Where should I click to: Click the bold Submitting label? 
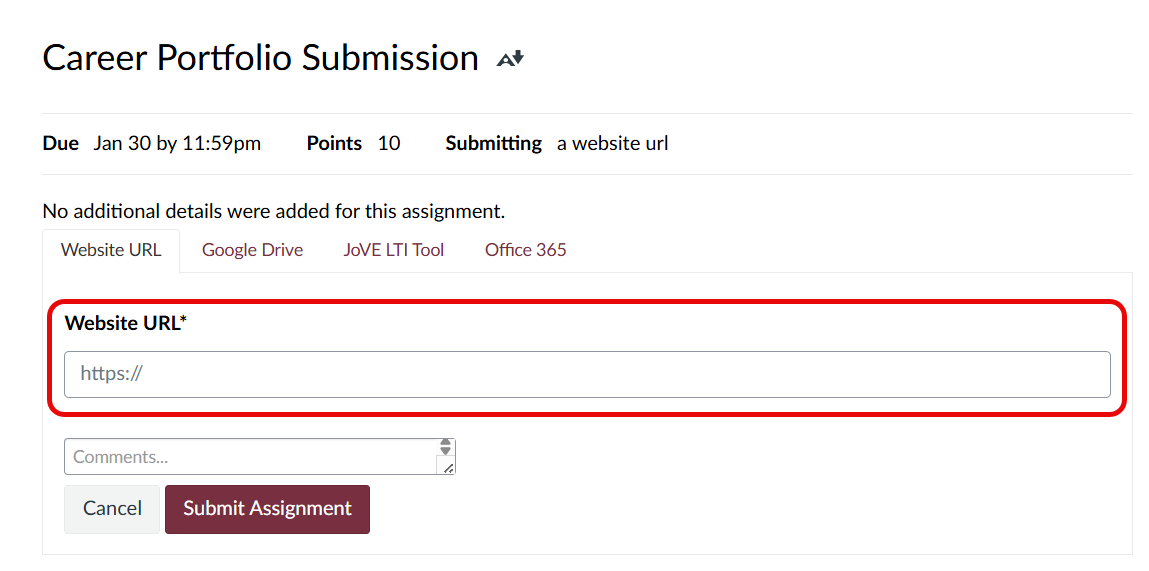pos(493,143)
